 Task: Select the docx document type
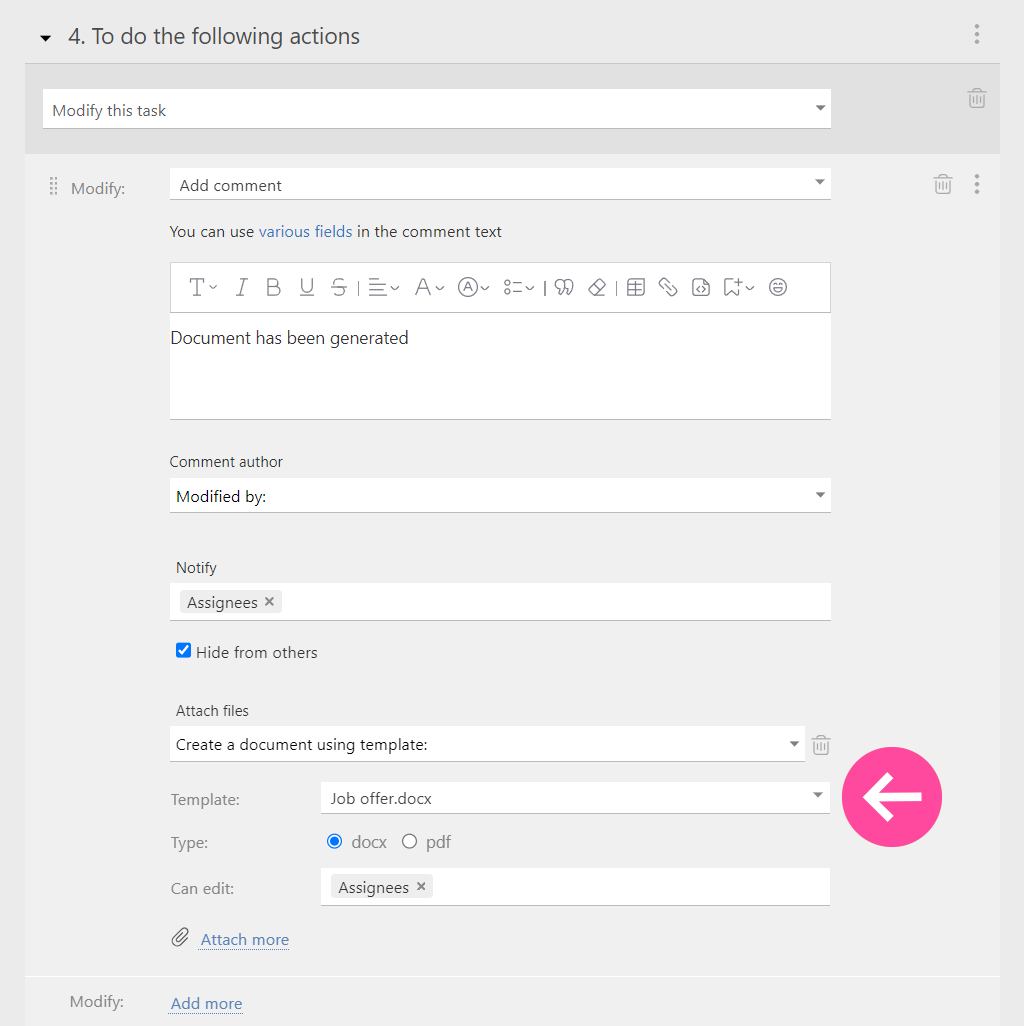pos(334,841)
